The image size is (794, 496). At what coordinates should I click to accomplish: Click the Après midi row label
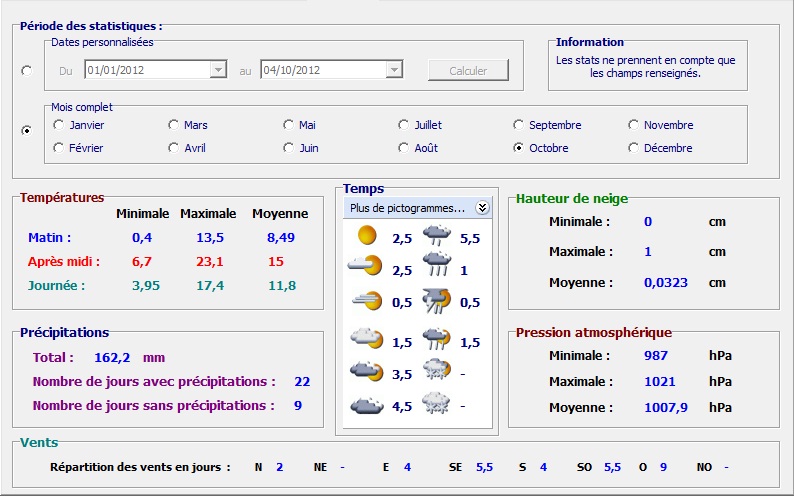64,262
